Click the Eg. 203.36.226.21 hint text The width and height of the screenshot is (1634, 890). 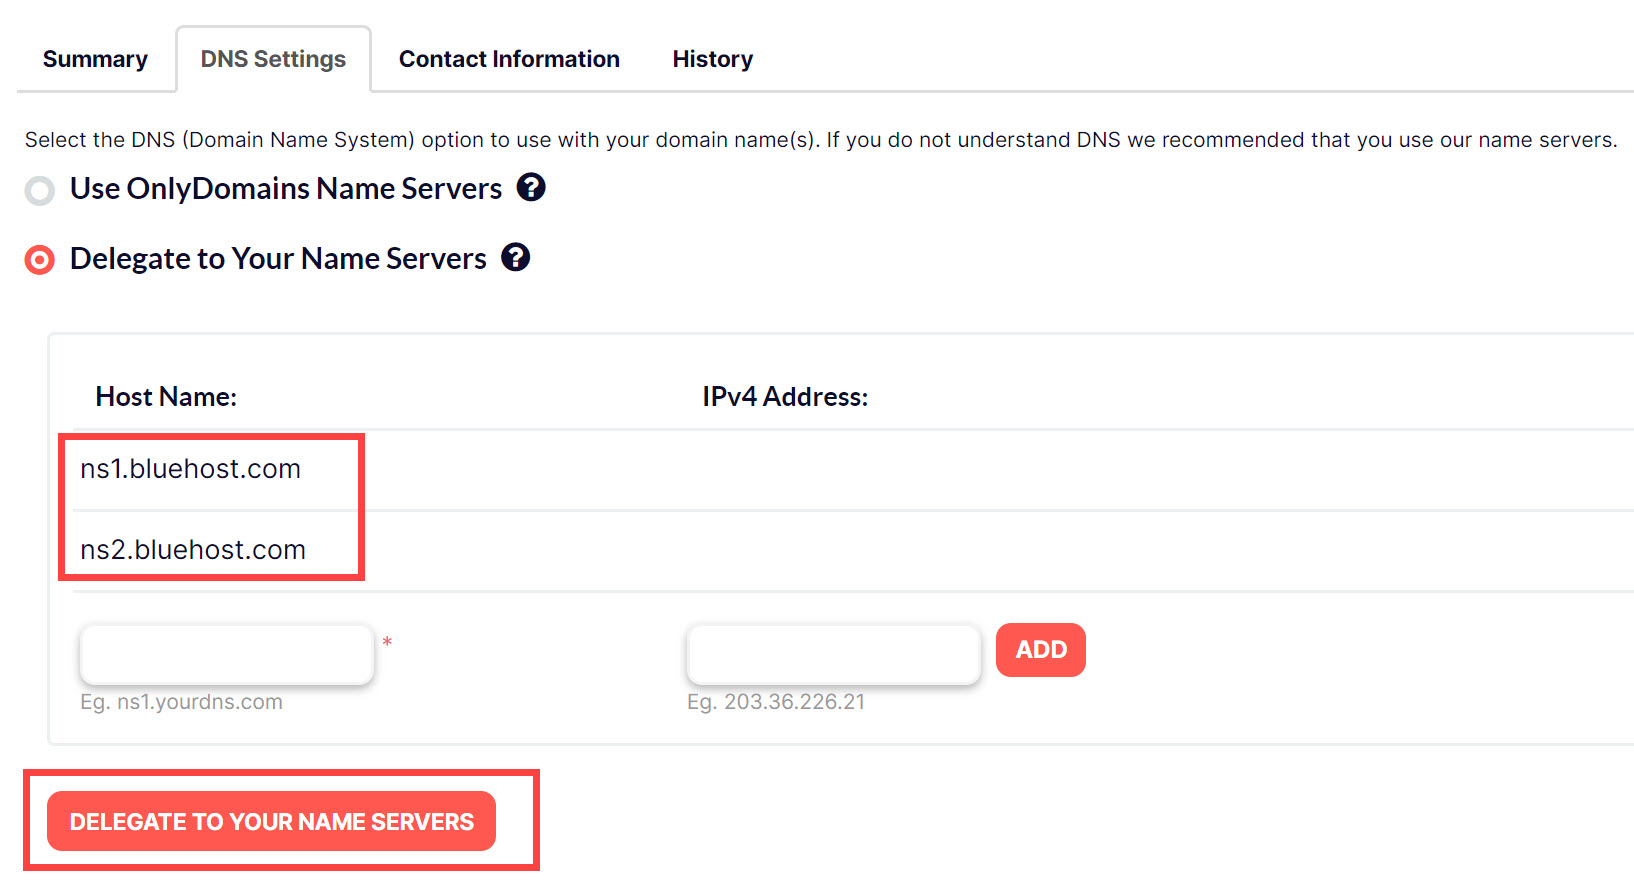click(776, 702)
